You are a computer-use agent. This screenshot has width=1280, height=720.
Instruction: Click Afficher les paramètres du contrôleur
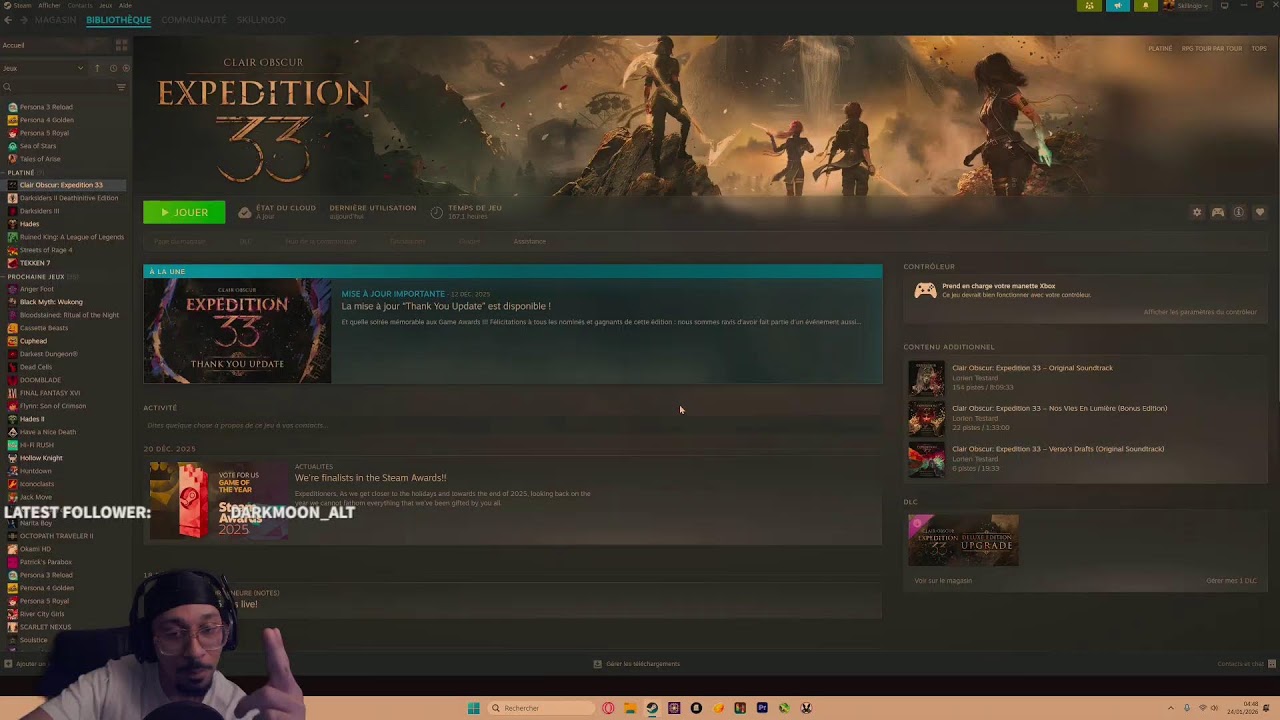(1200, 312)
